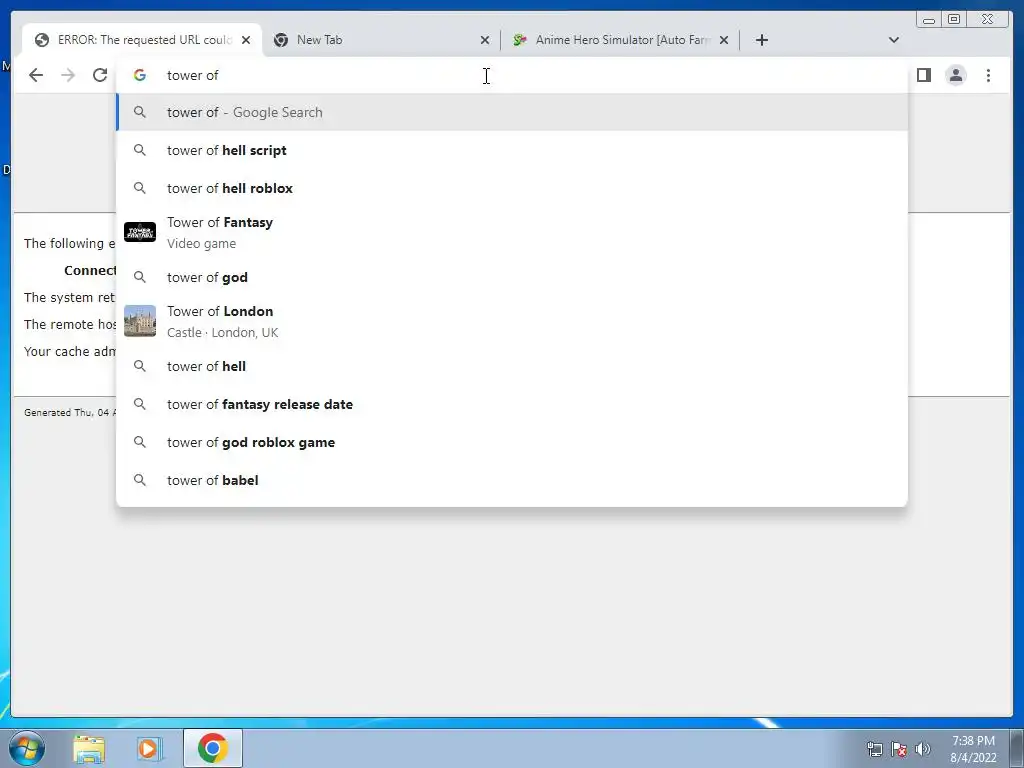Click search icon beside 'tower of babel'
The height and width of the screenshot is (768, 1024).
tap(140, 480)
